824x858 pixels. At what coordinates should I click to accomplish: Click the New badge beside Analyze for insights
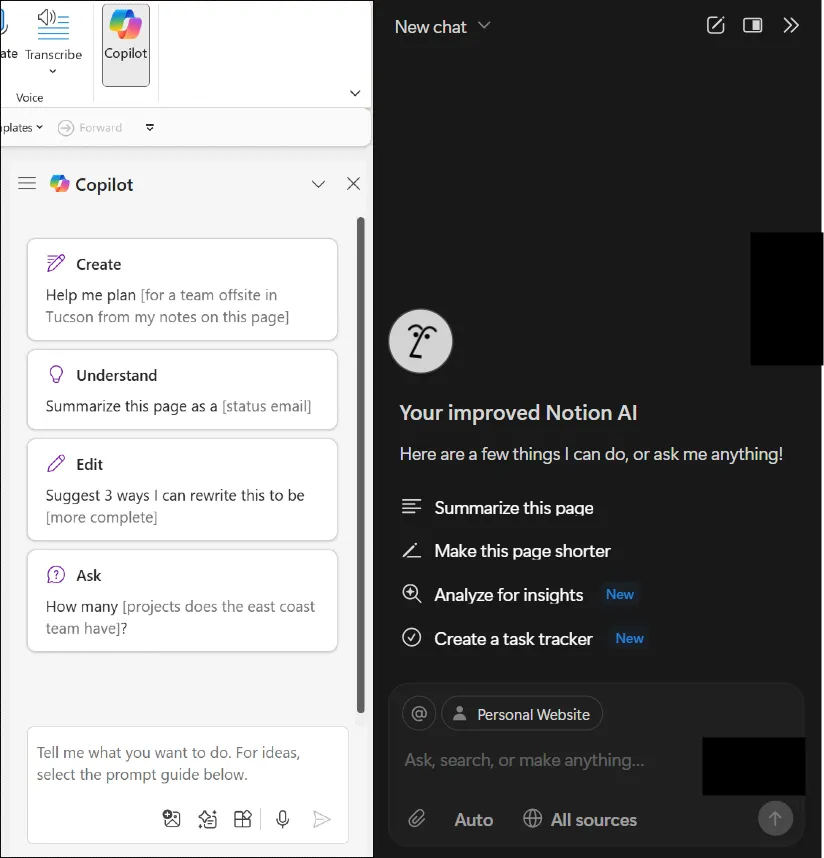tap(619, 594)
